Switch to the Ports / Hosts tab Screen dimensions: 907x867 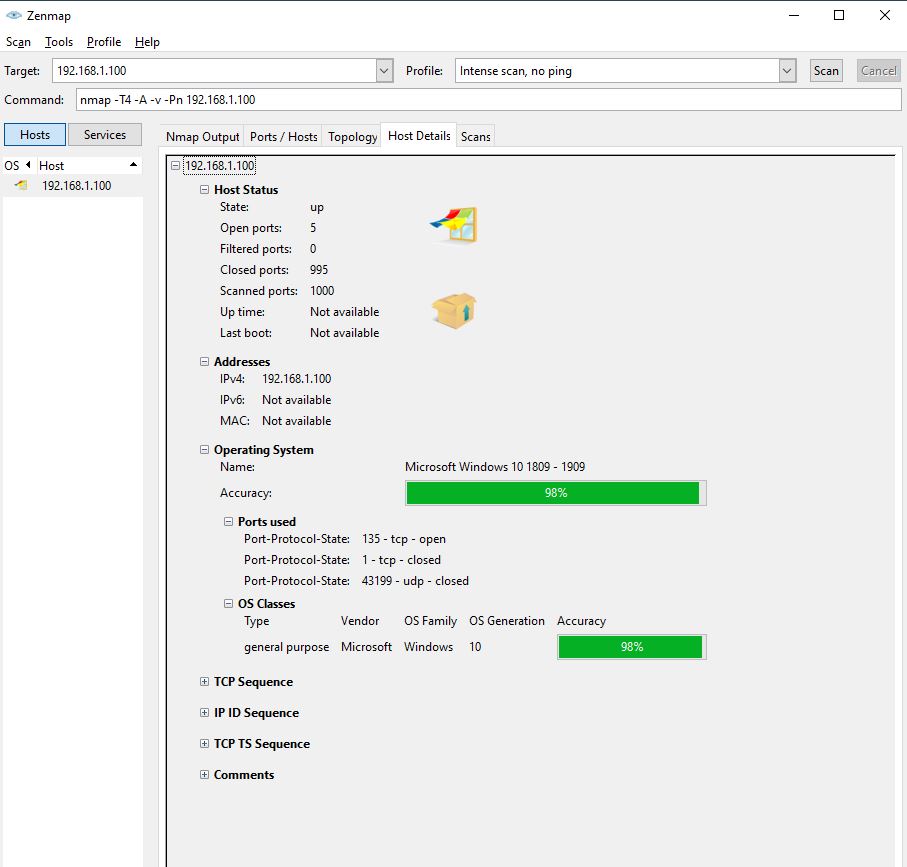coord(283,136)
